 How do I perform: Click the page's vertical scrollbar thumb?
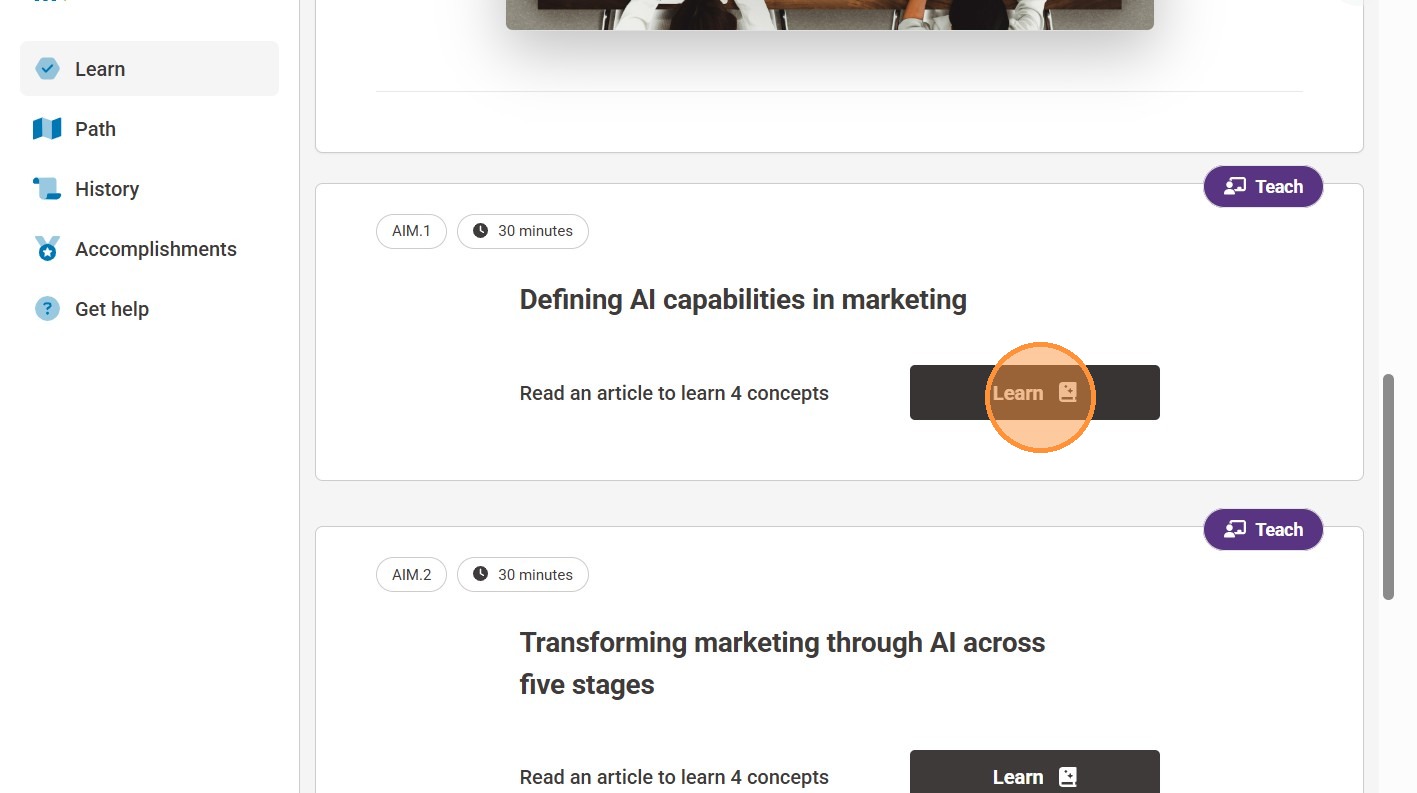pyautogui.click(x=1388, y=487)
